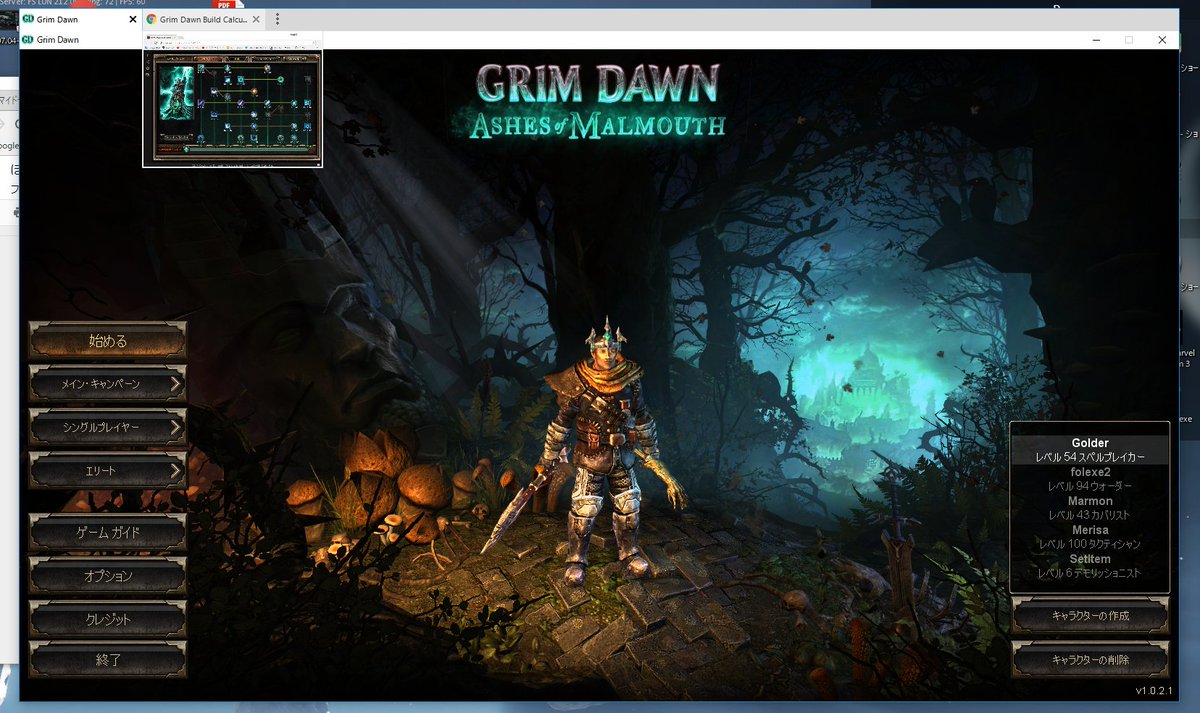Switch to the Grim Dawn Build Calculator tab
The height and width of the screenshot is (713, 1200).
point(203,19)
